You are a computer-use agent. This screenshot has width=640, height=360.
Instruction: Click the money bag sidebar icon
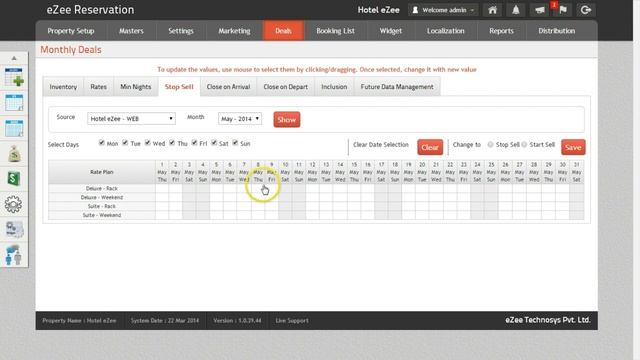(x=14, y=154)
